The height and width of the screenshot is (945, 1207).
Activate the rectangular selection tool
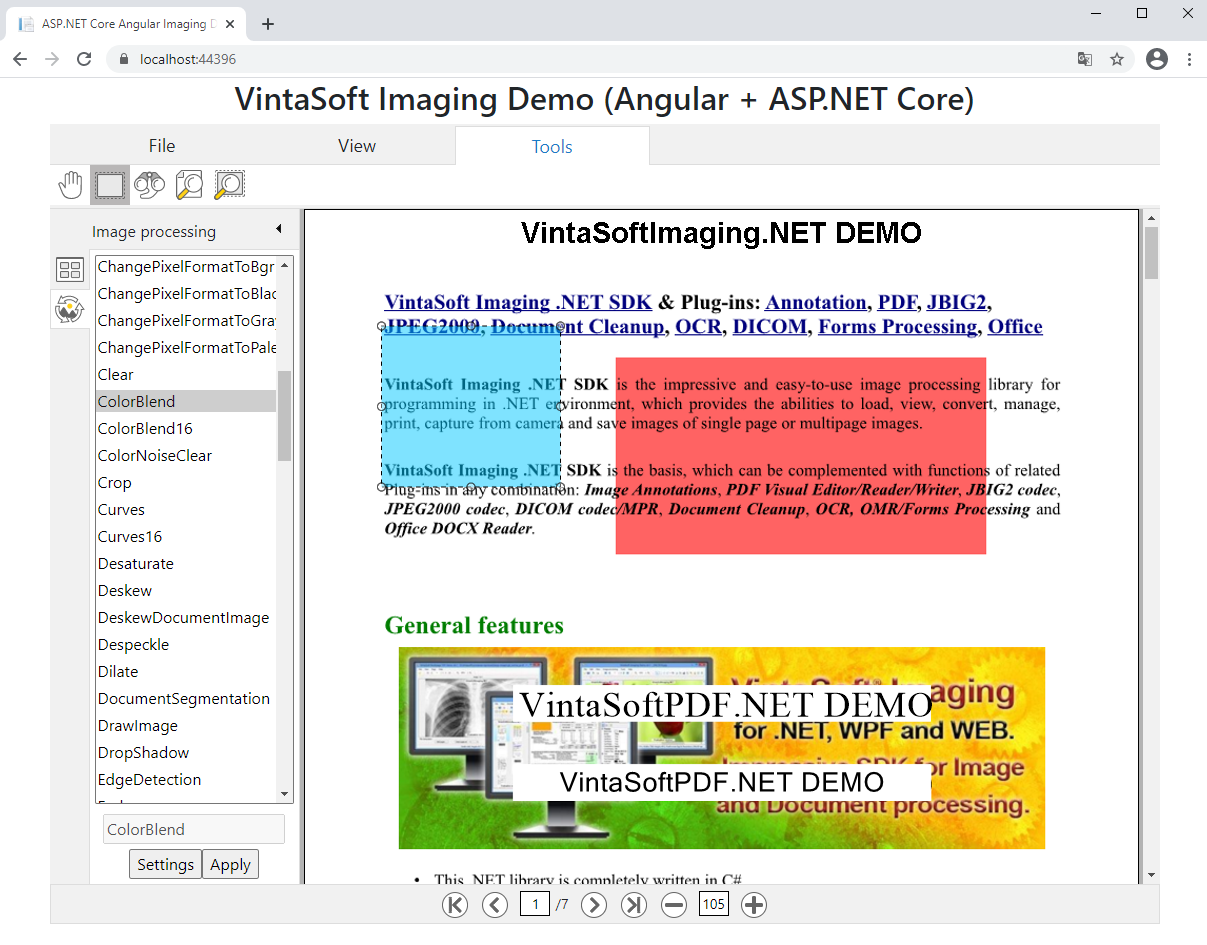[x=110, y=185]
